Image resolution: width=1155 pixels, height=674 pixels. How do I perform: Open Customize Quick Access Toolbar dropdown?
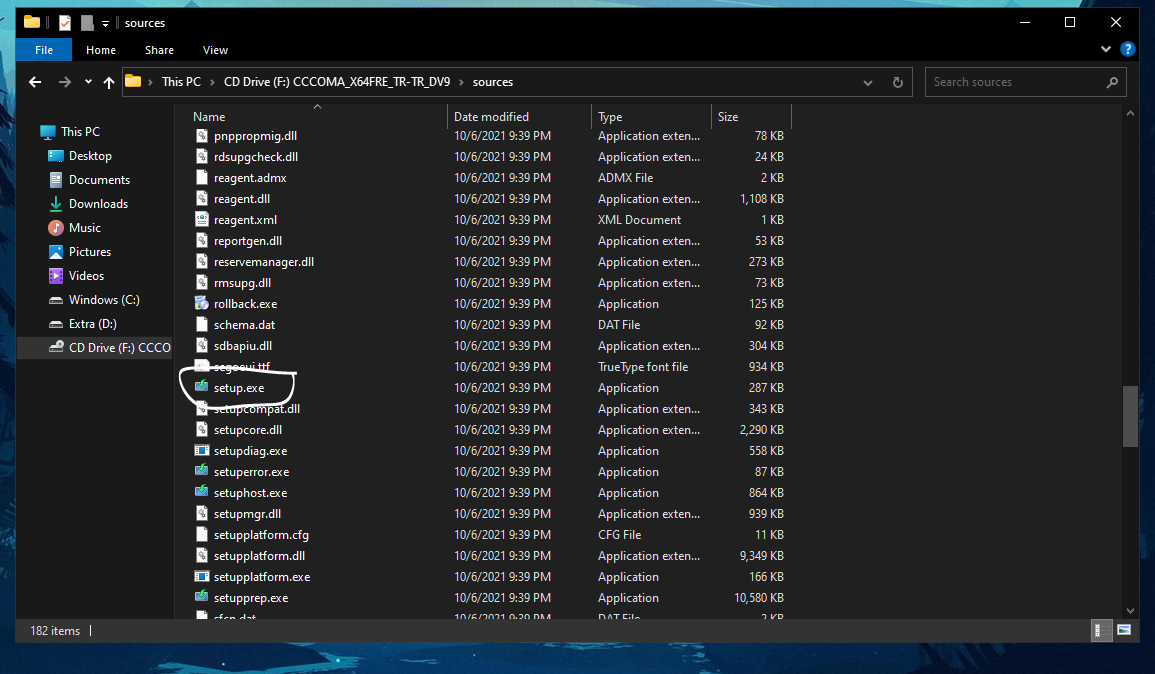[x=105, y=24]
